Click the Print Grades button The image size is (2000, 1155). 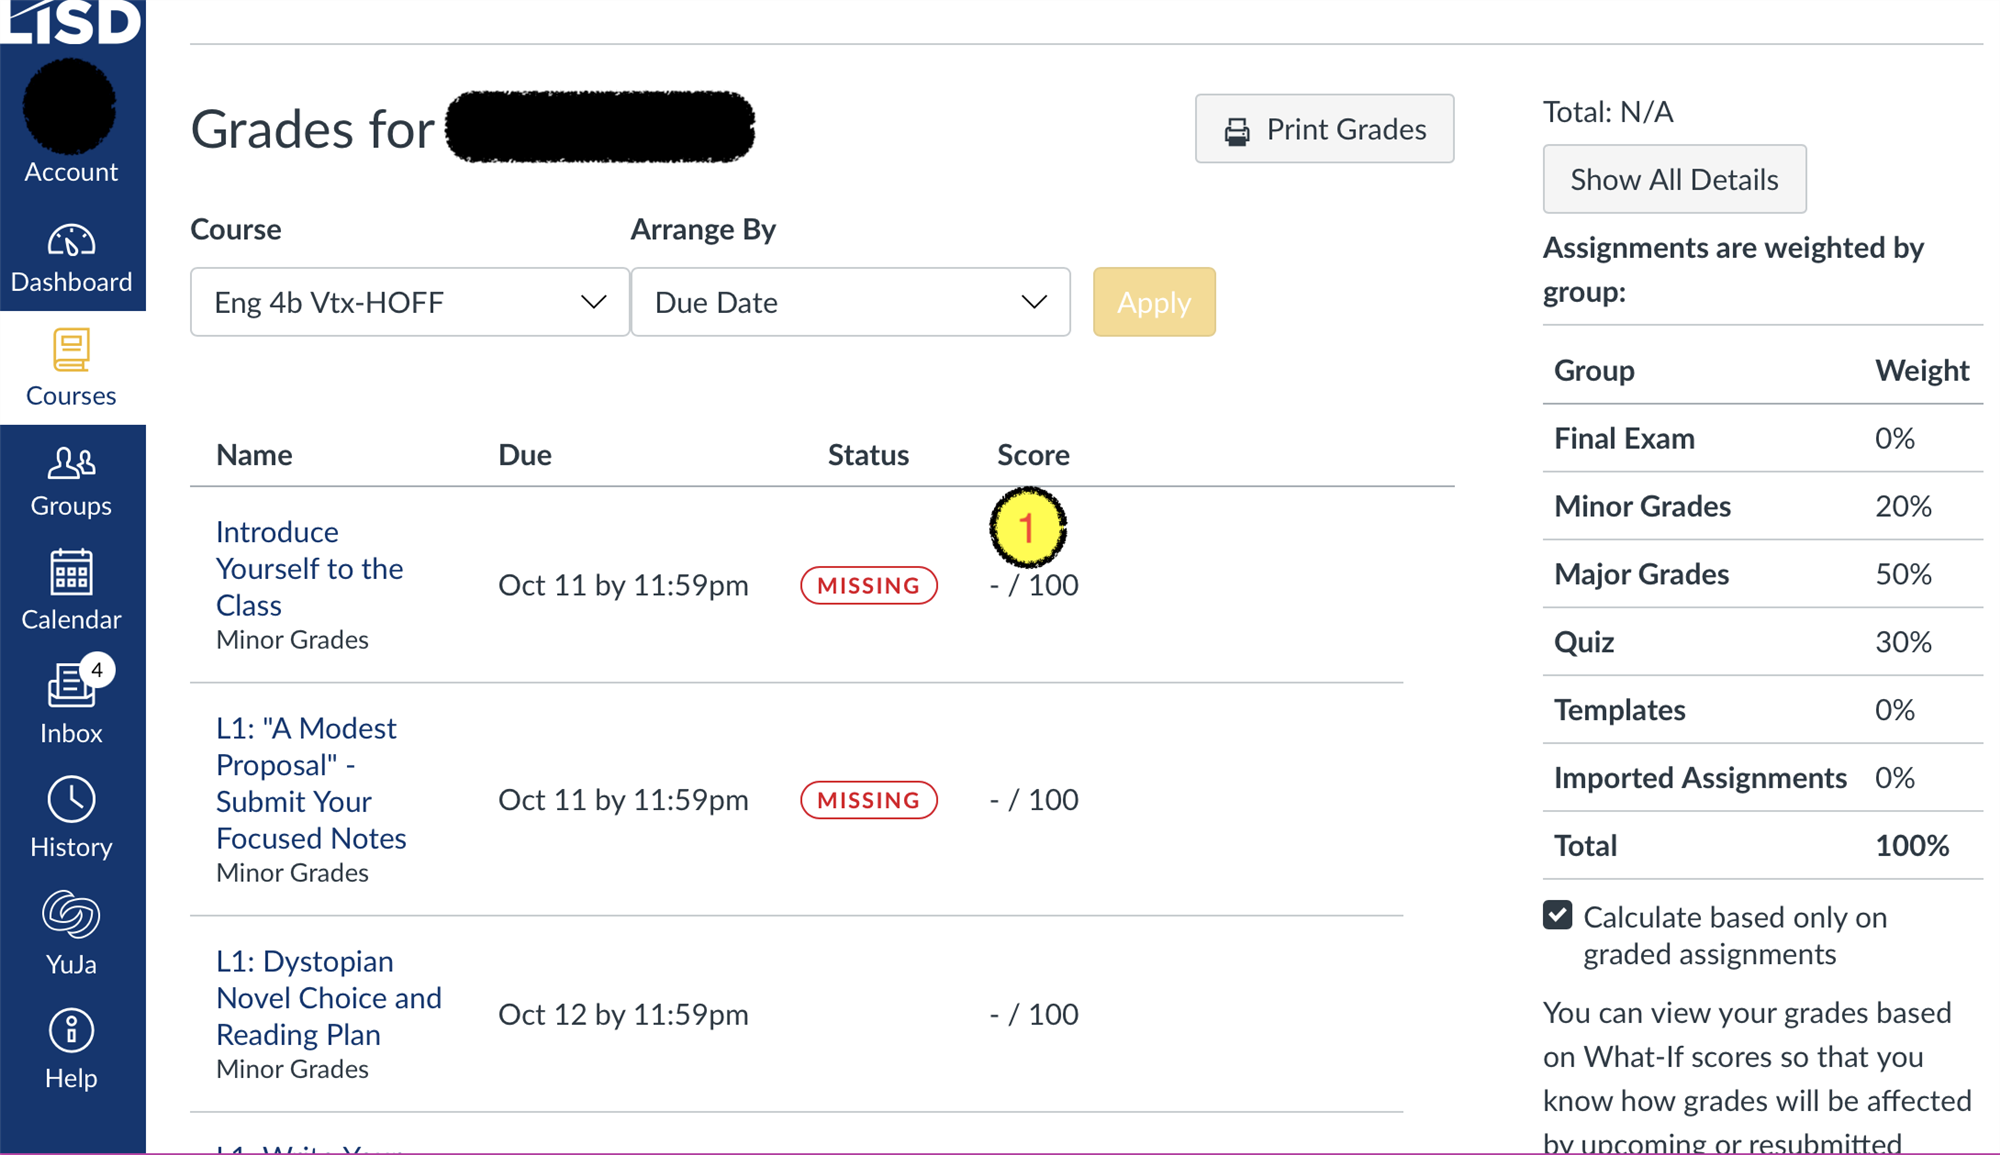pyautogui.click(x=1325, y=129)
